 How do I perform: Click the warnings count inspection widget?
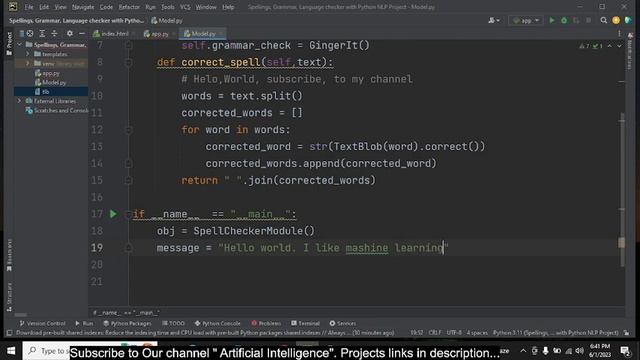[x=591, y=46]
